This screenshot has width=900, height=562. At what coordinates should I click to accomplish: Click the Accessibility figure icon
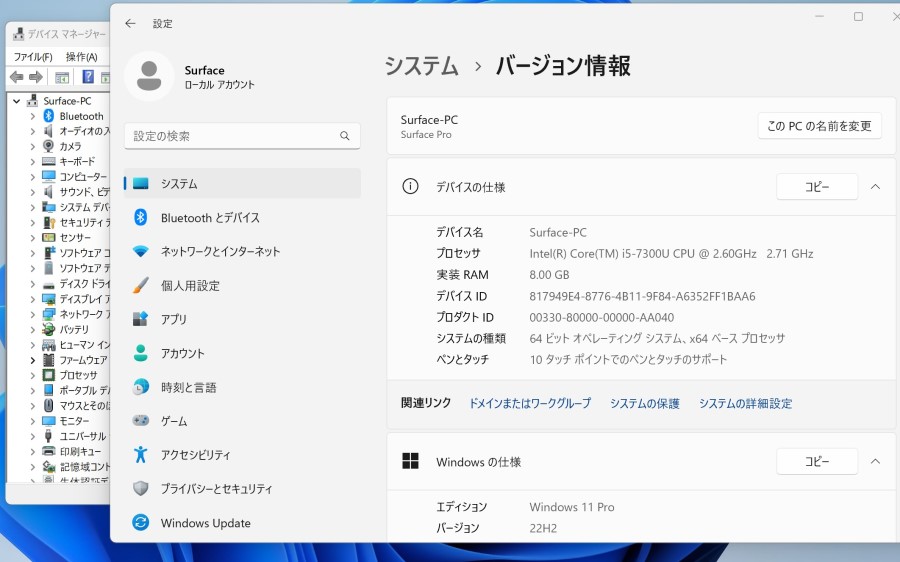click(x=141, y=455)
